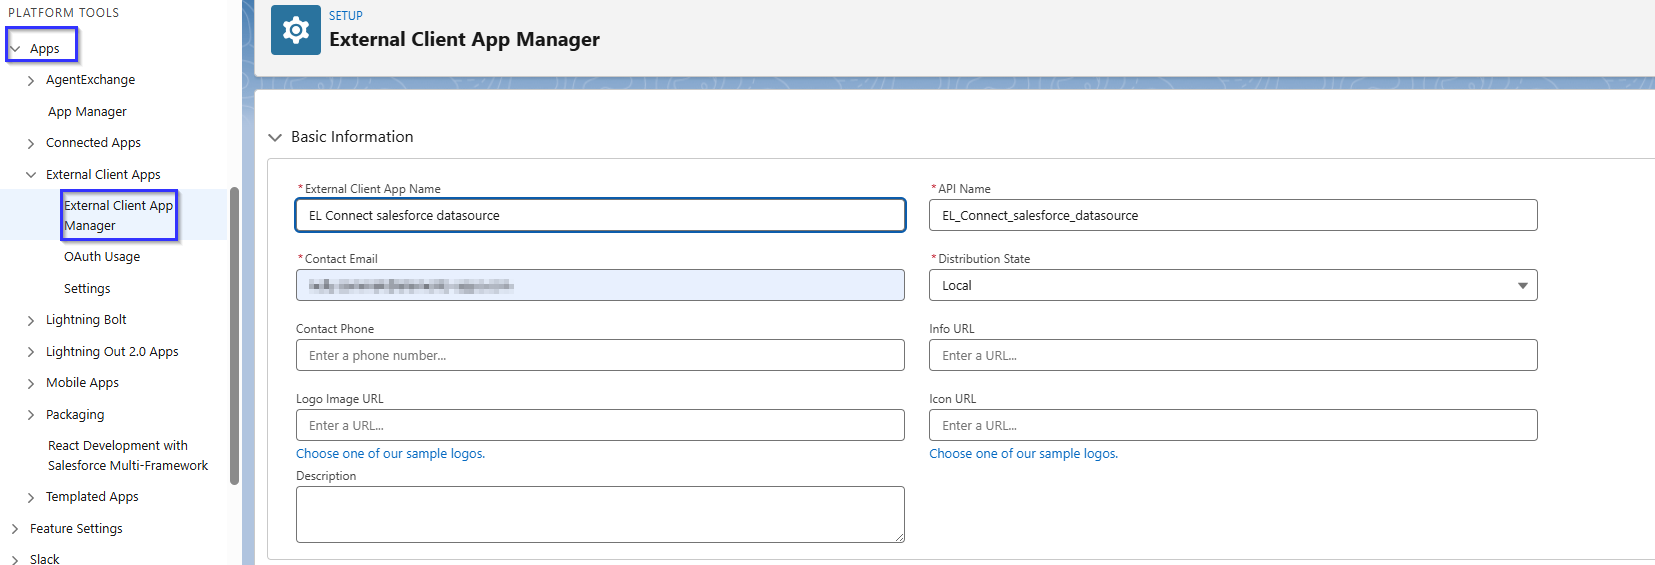Open the Distribution State dropdown
This screenshot has width=1655, height=565.
tap(1233, 285)
